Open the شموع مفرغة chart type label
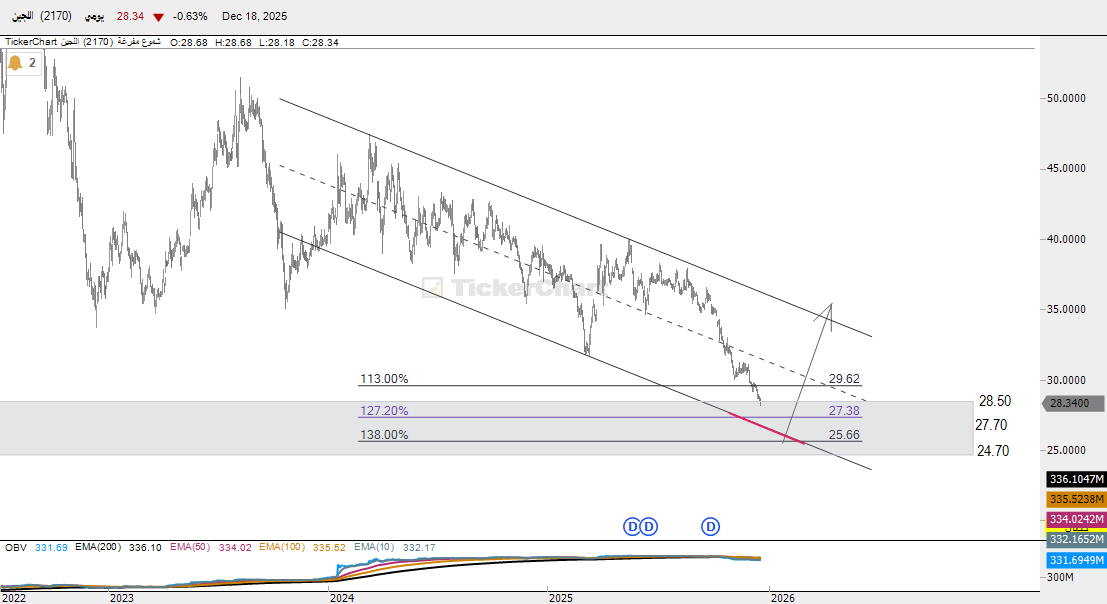 pos(140,42)
